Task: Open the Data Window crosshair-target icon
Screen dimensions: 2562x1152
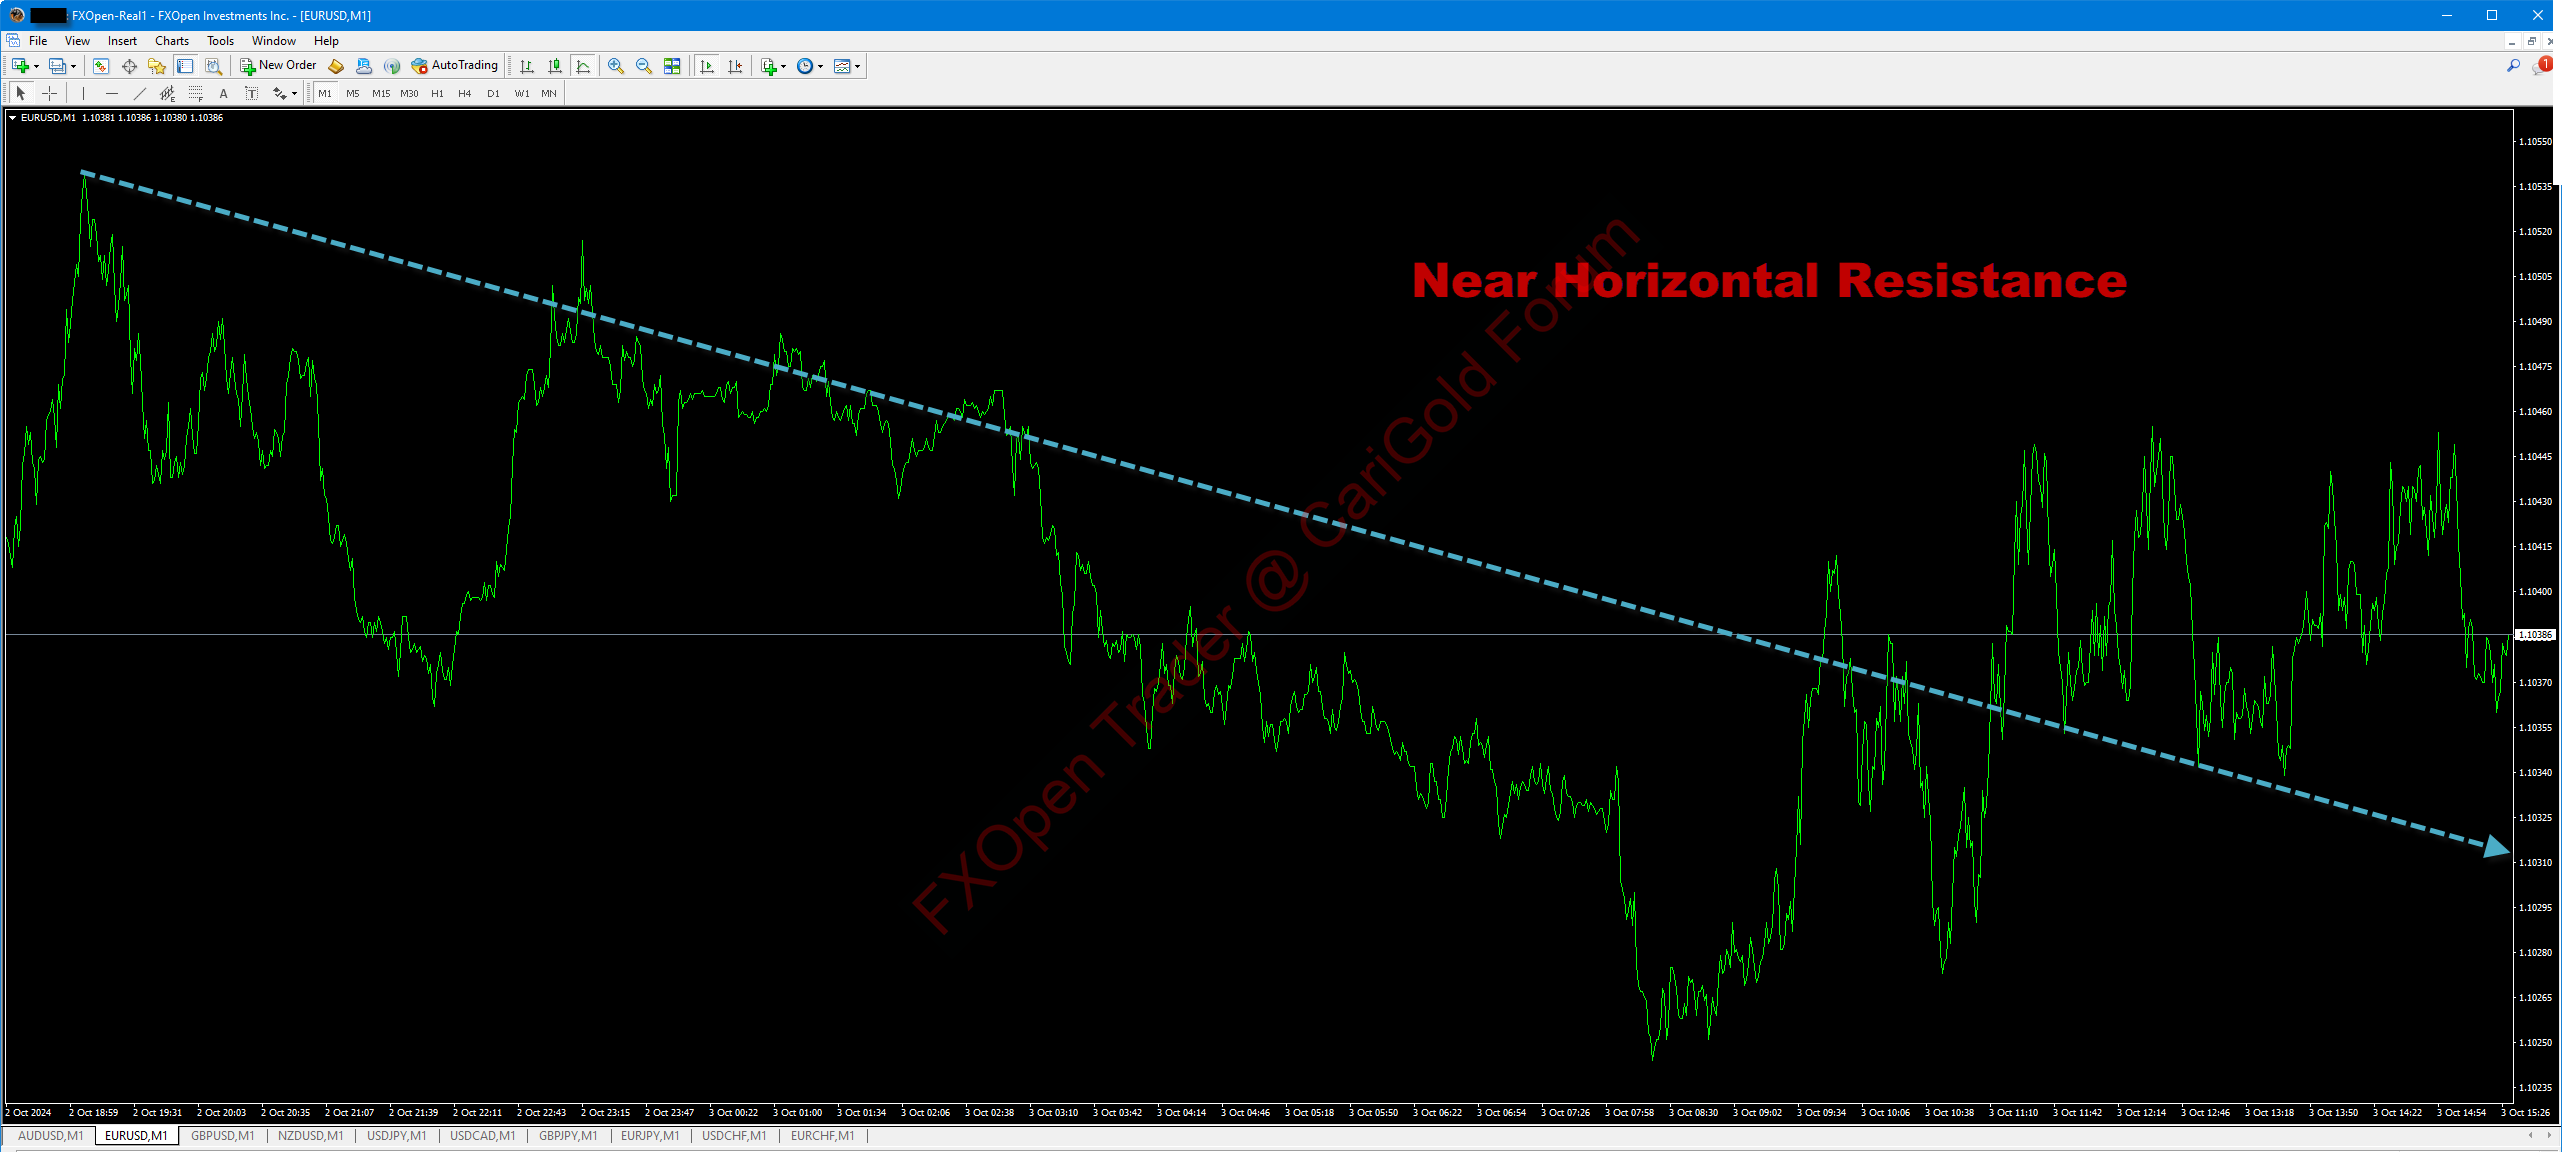Action: pyautogui.click(x=129, y=66)
